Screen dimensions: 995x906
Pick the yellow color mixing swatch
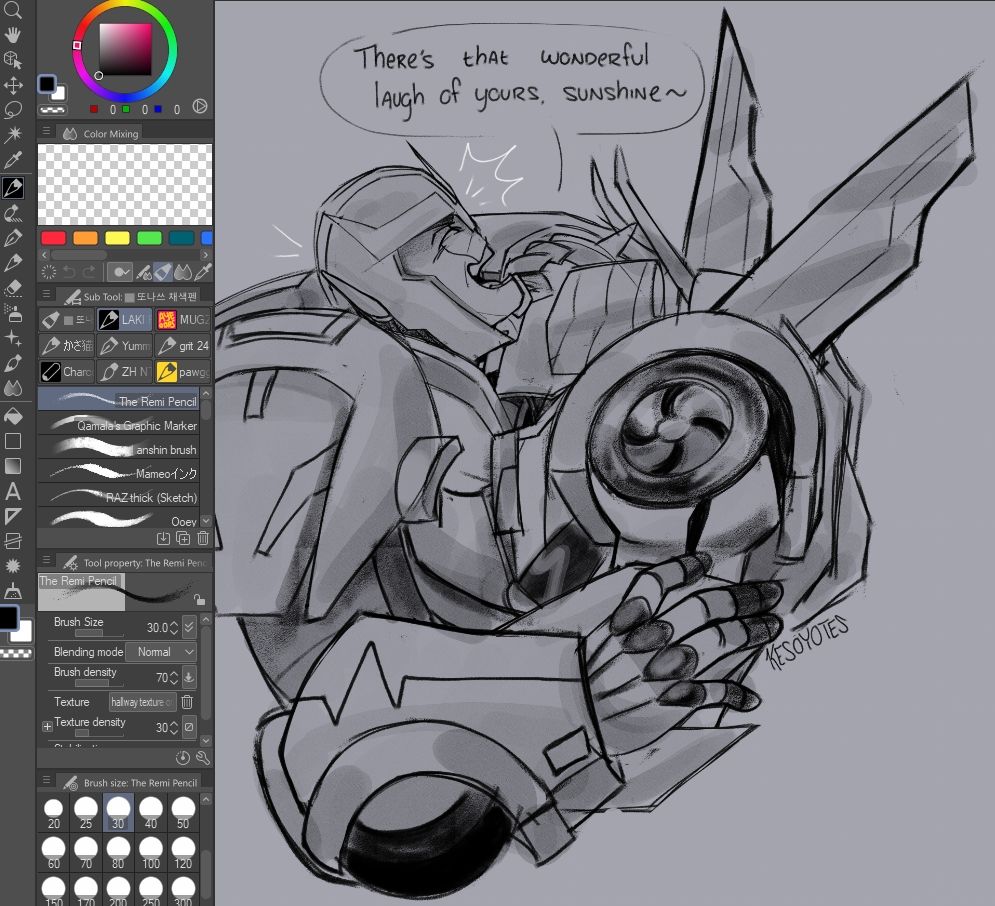[117, 237]
